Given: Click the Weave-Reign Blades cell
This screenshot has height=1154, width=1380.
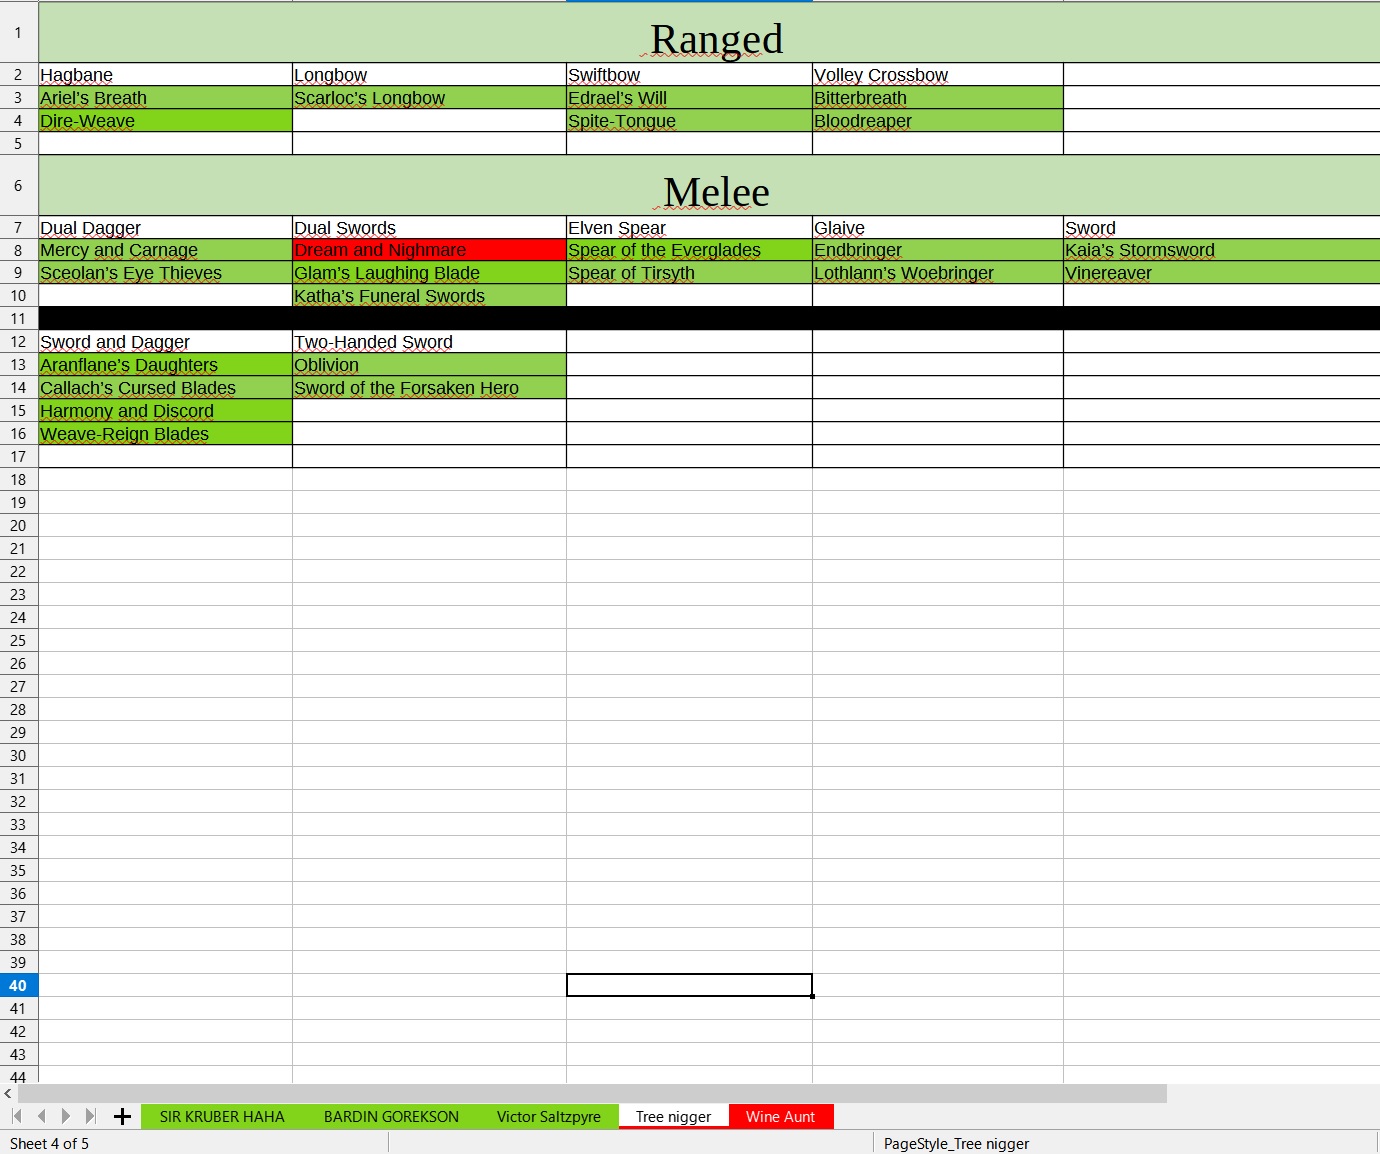Looking at the screenshot, I should (165, 434).
